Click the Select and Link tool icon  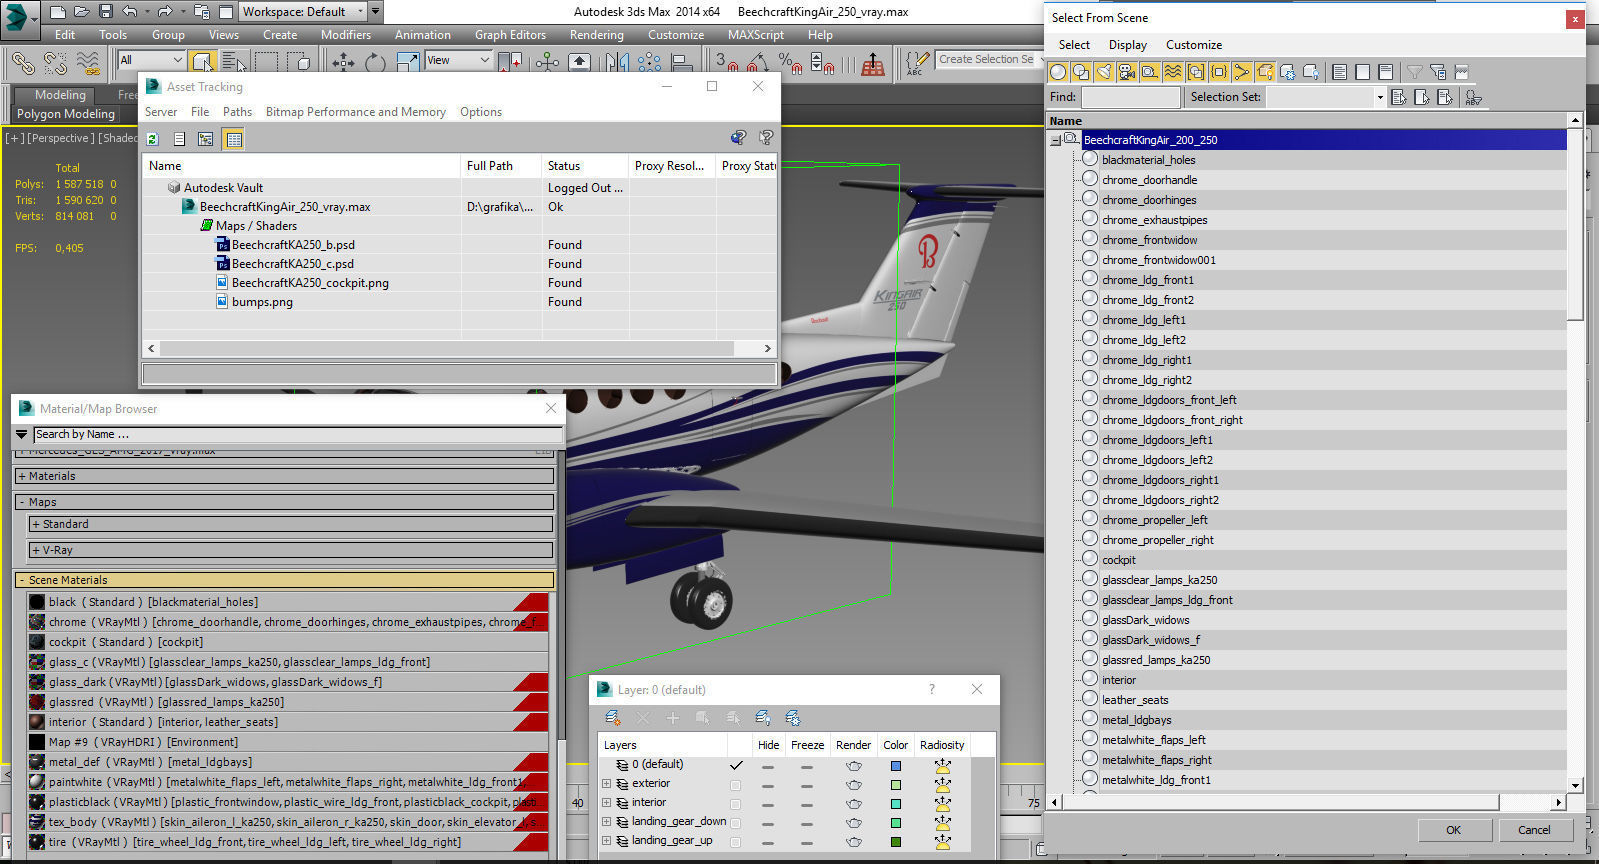click(22, 62)
